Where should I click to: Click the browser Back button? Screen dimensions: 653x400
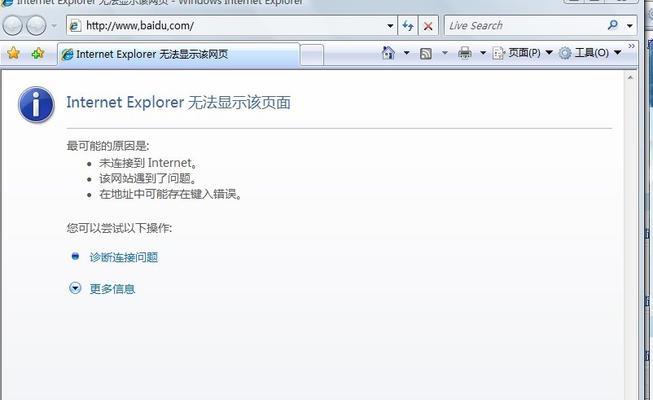[12, 25]
